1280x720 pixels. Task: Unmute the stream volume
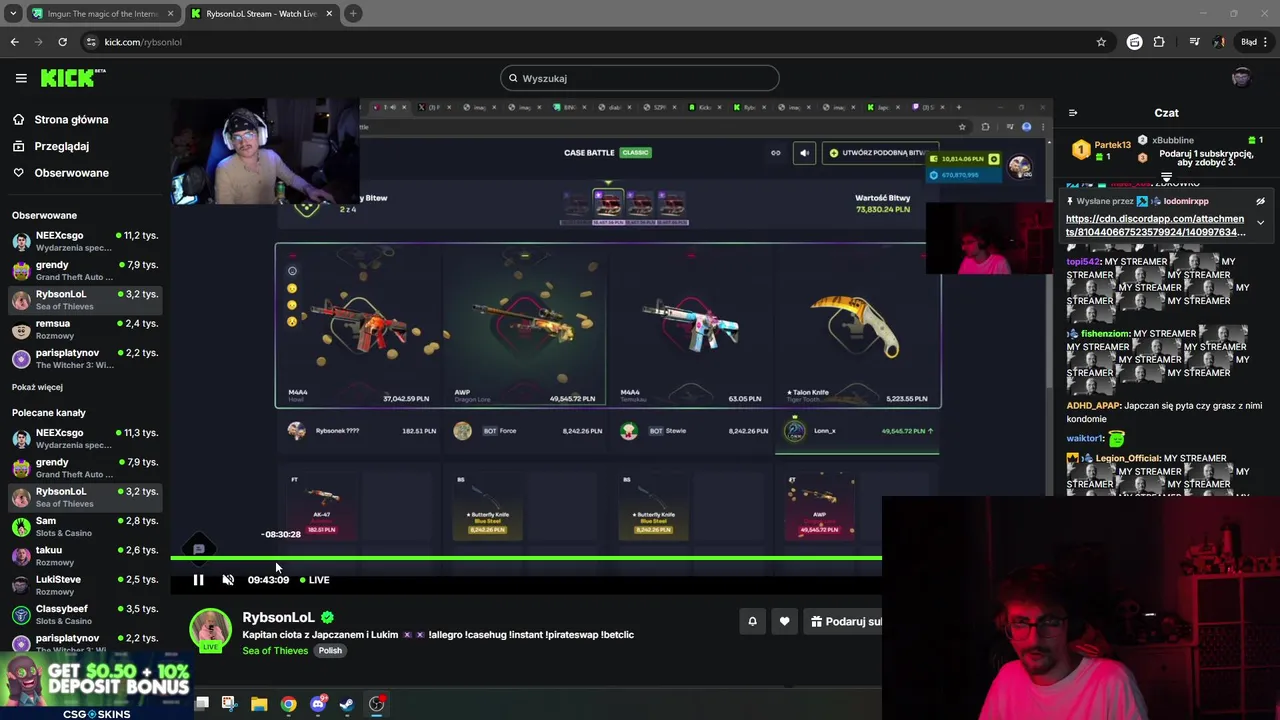[x=228, y=580]
